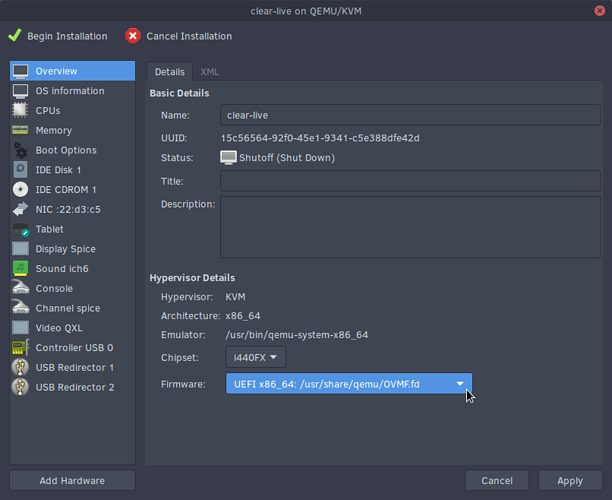This screenshot has width=612, height=500.
Task: Select the Tablet input device icon
Action: [20, 230]
